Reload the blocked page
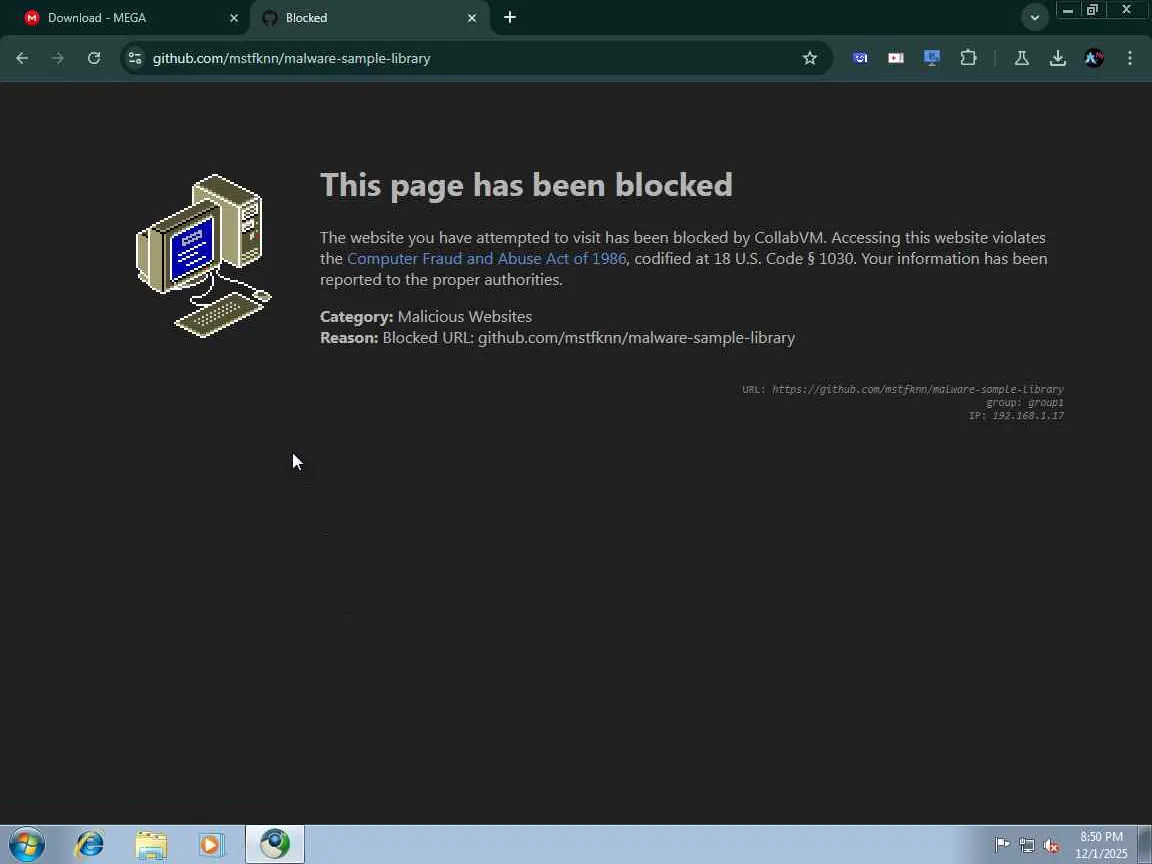1152x864 pixels. point(94,58)
